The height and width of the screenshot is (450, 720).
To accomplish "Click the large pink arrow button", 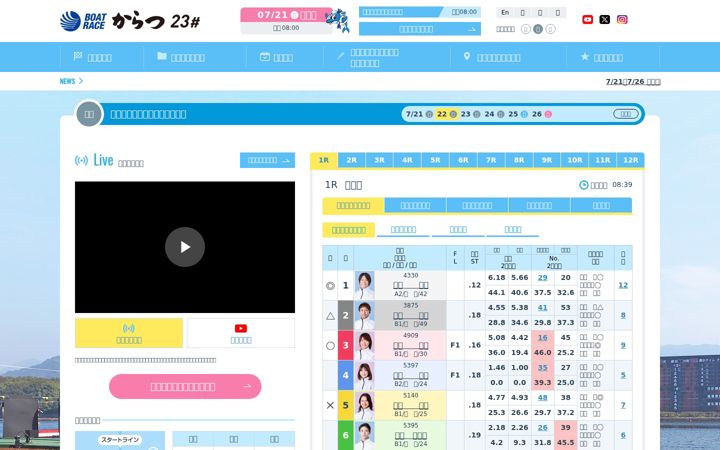I will (x=185, y=387).
